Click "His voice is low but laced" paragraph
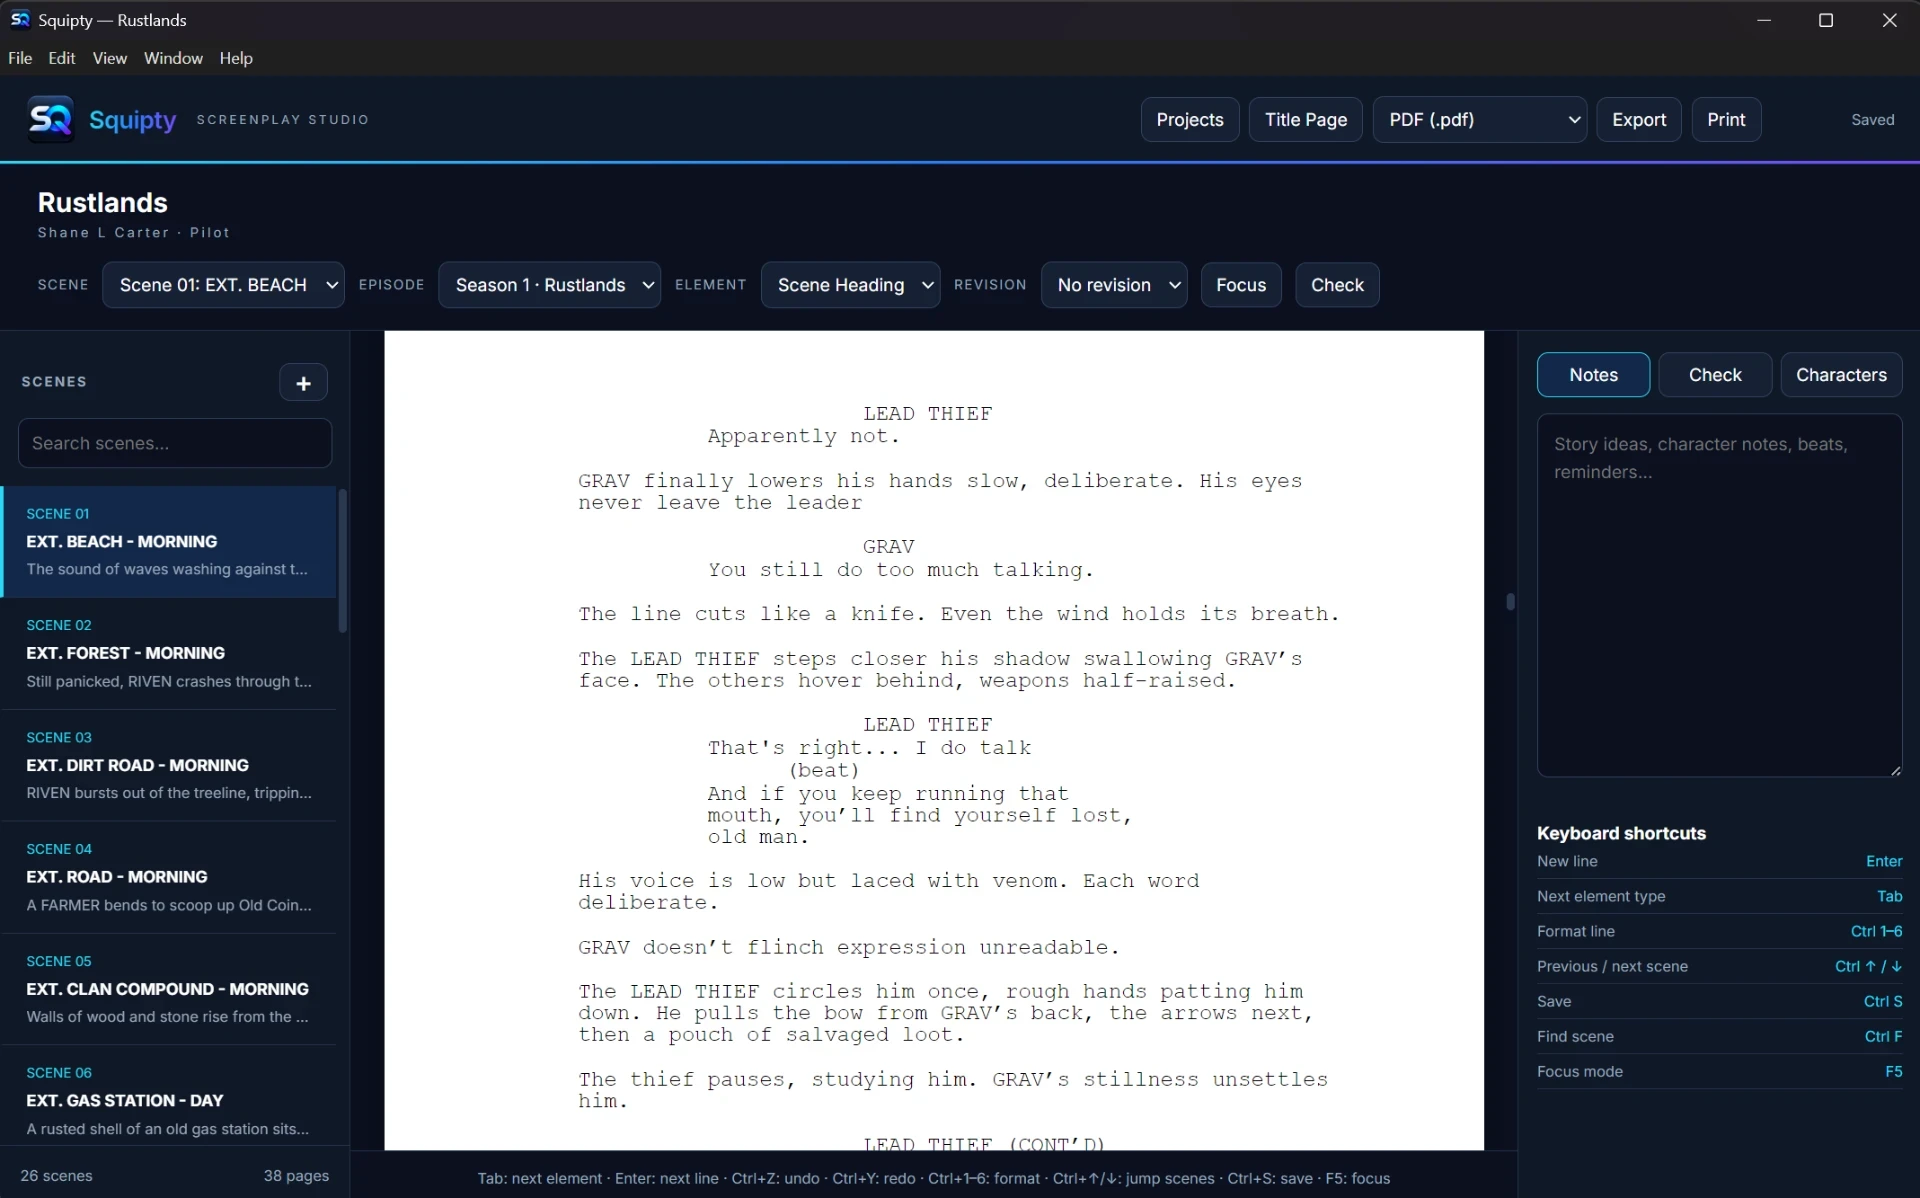Viewport: 1920px width, 1198px height. pyautogui.click(x=888, y=892)
